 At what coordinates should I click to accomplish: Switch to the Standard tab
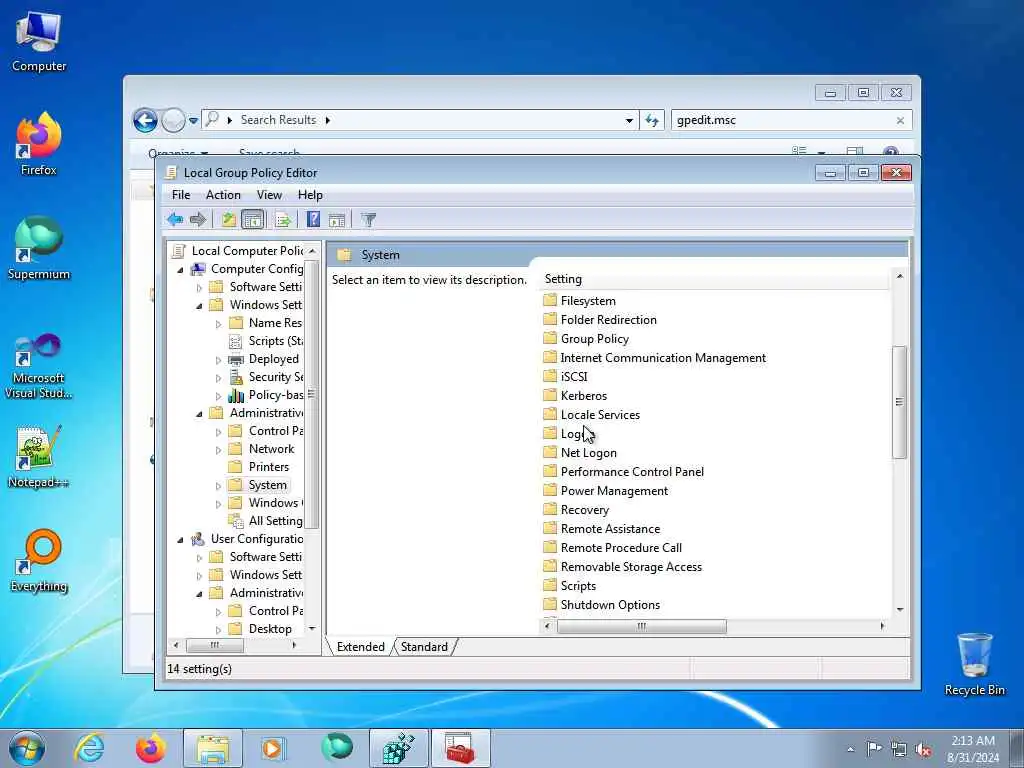point(424,647)
